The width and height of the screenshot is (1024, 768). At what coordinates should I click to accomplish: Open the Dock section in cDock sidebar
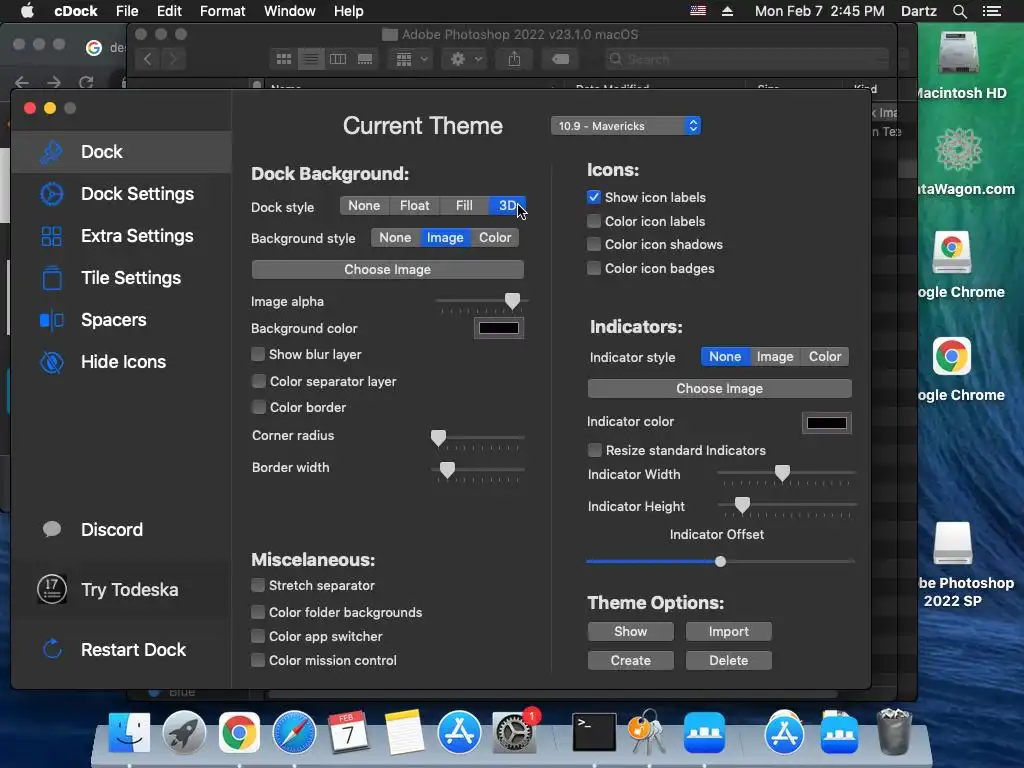121,152
